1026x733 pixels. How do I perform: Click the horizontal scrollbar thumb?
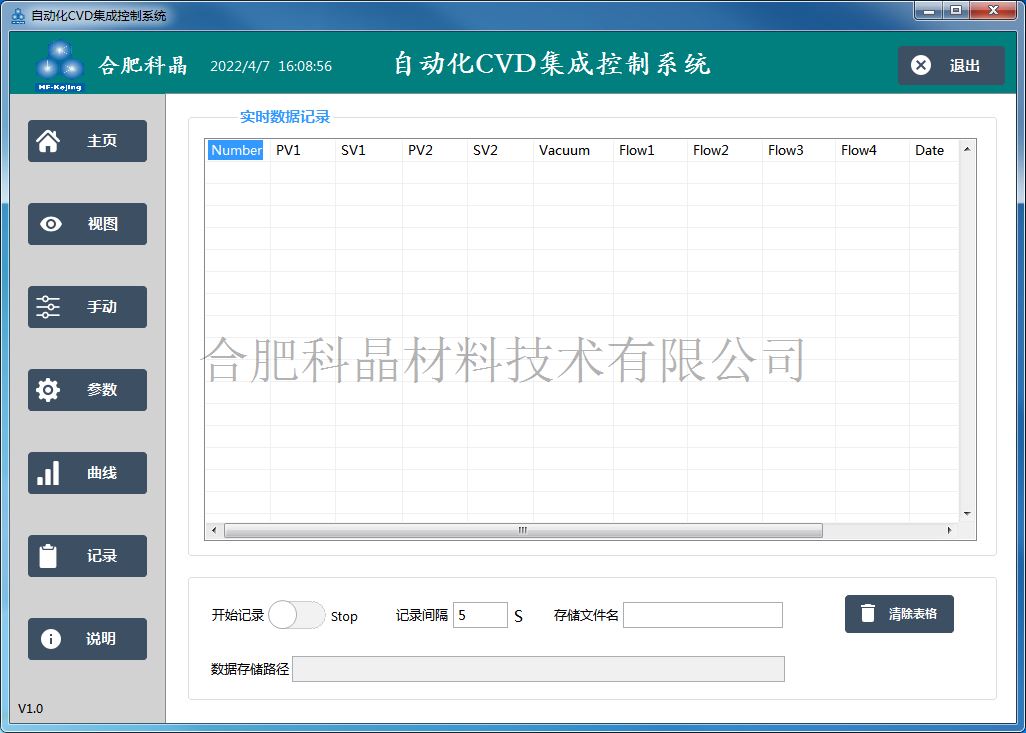522,530
